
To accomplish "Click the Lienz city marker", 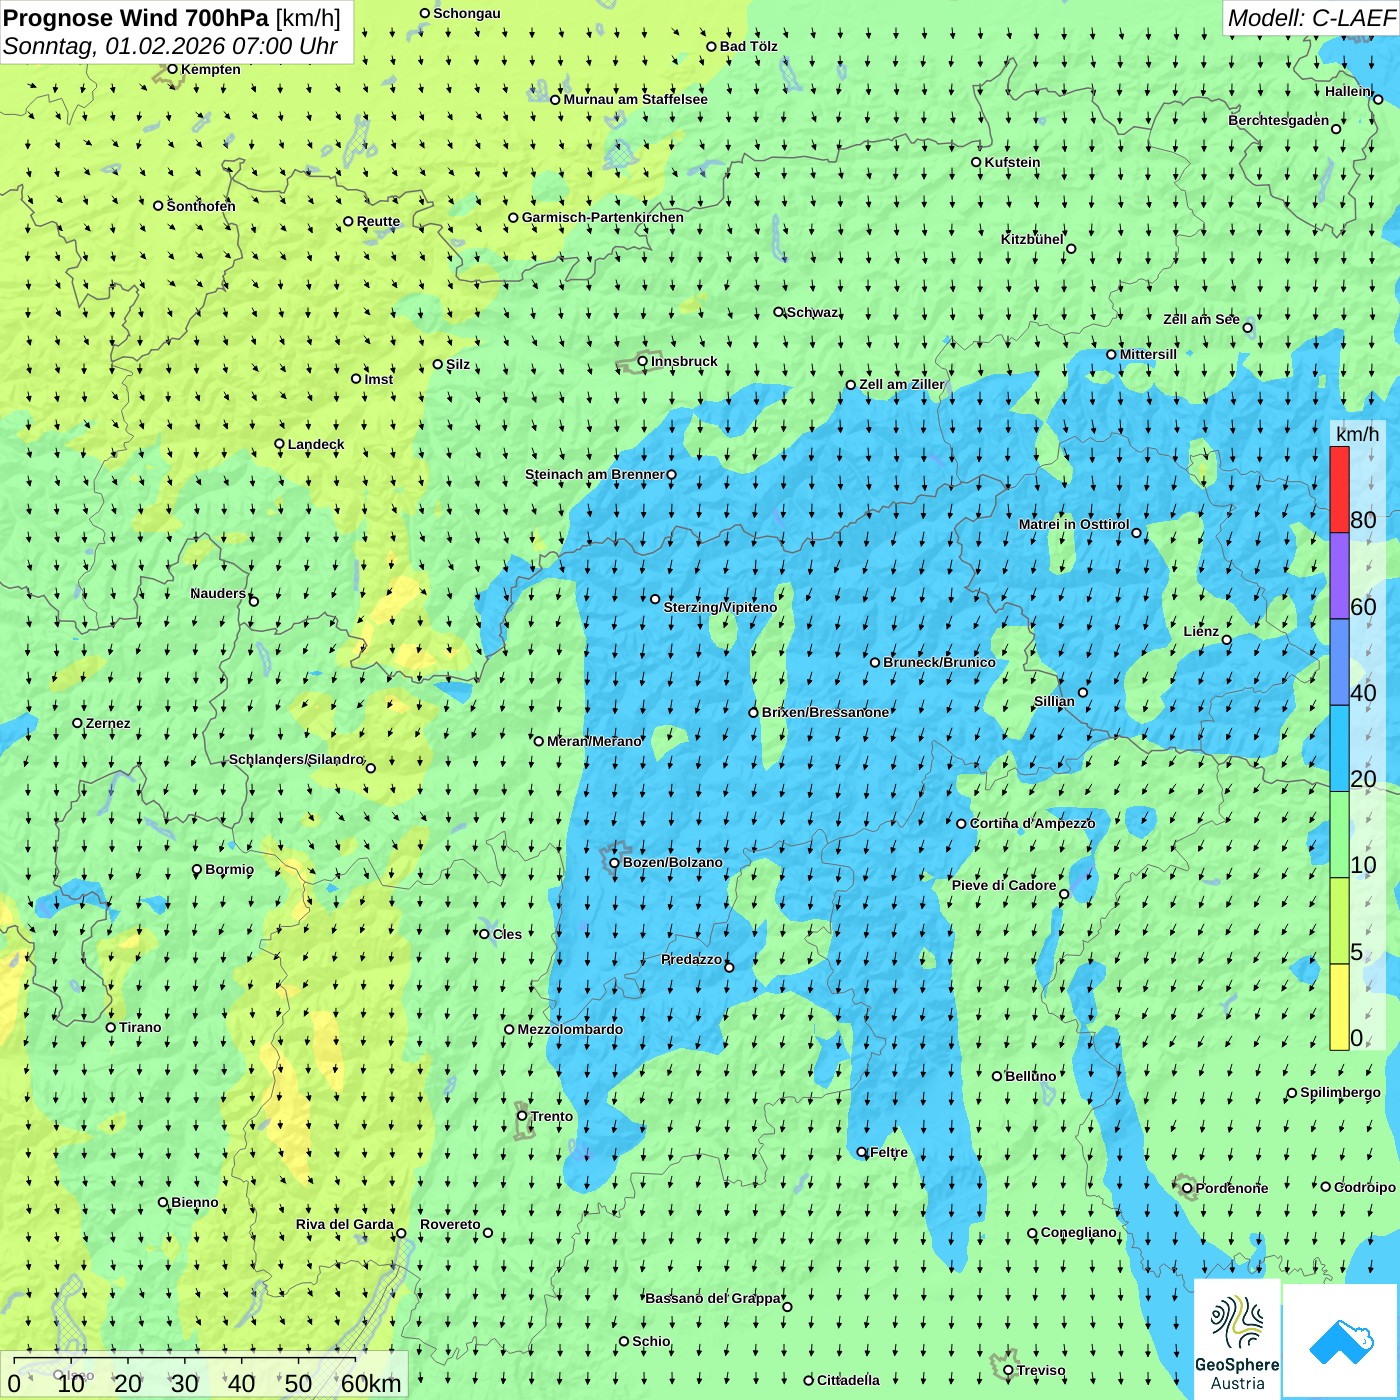I will point(1227,640).
